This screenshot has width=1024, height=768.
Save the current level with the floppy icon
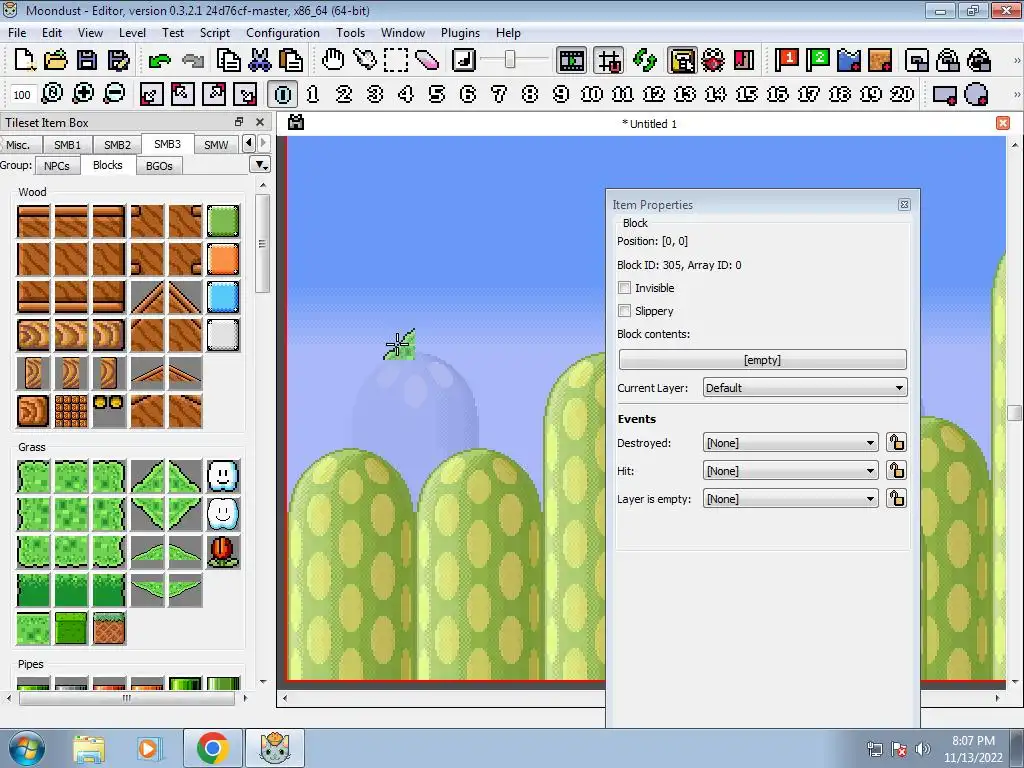tap(87, 60)
